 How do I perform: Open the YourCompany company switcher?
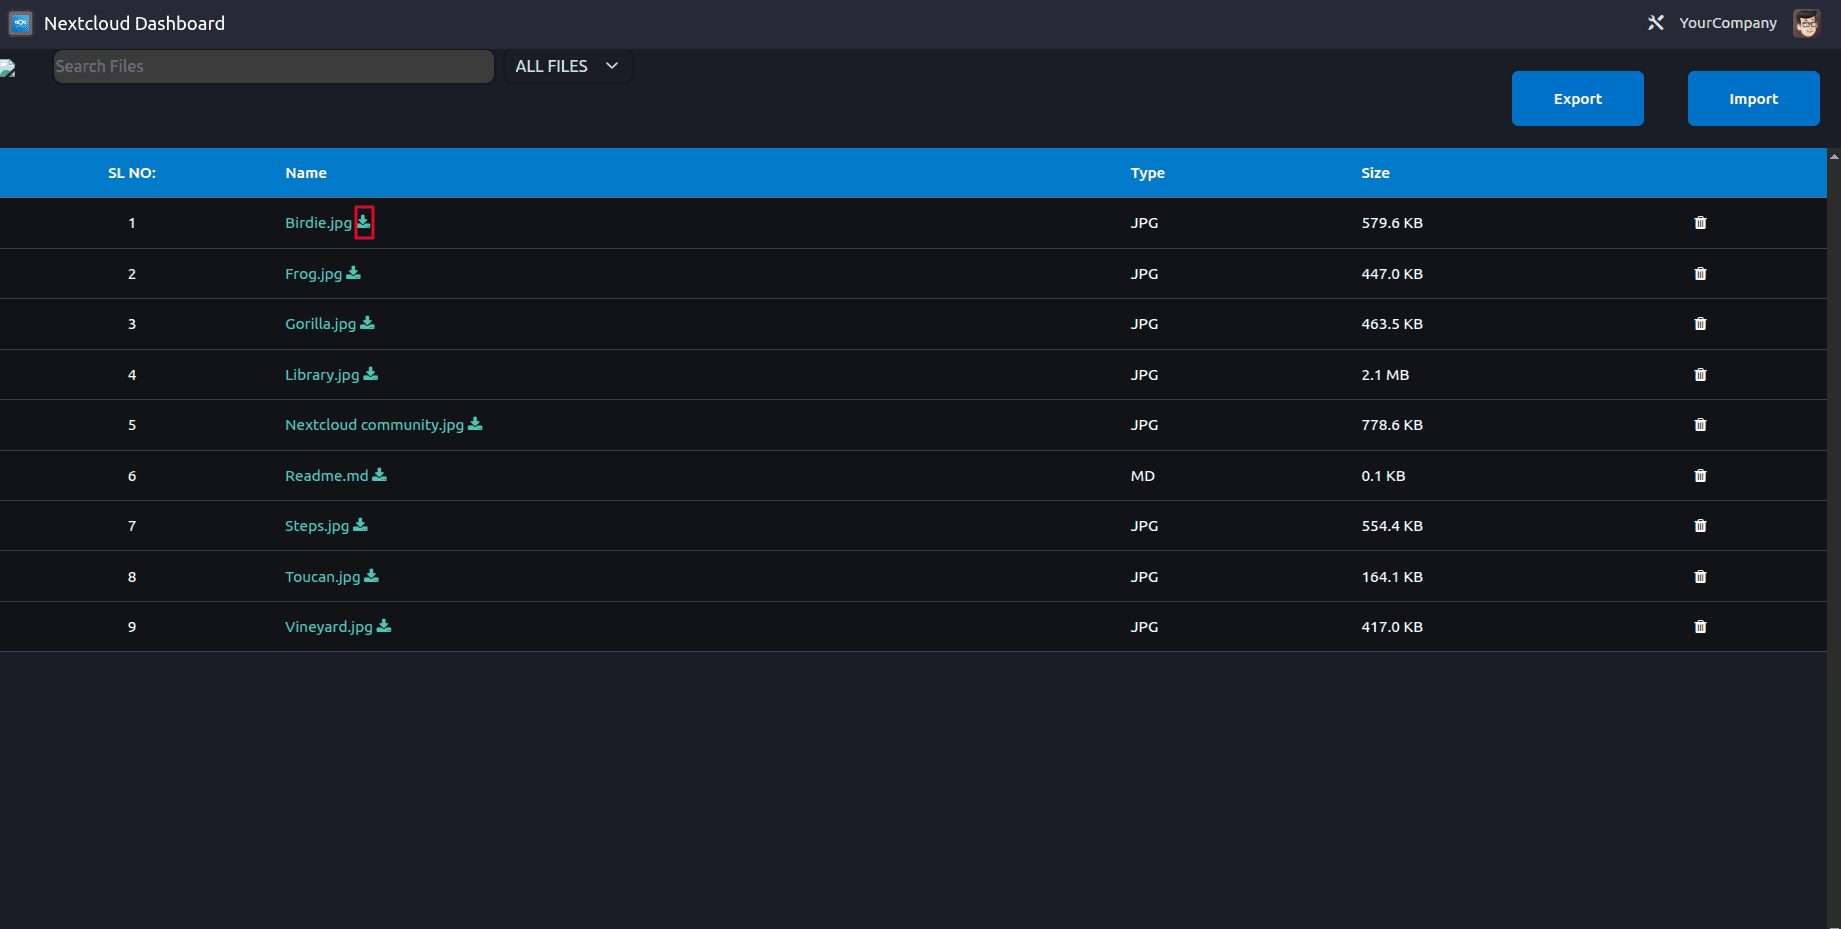1728,23
